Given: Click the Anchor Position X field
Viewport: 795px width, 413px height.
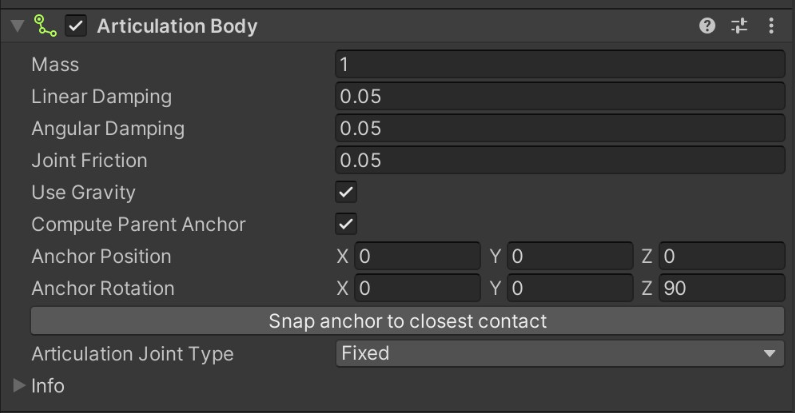Looking at the screenshot, I should (x=417, y=256).
